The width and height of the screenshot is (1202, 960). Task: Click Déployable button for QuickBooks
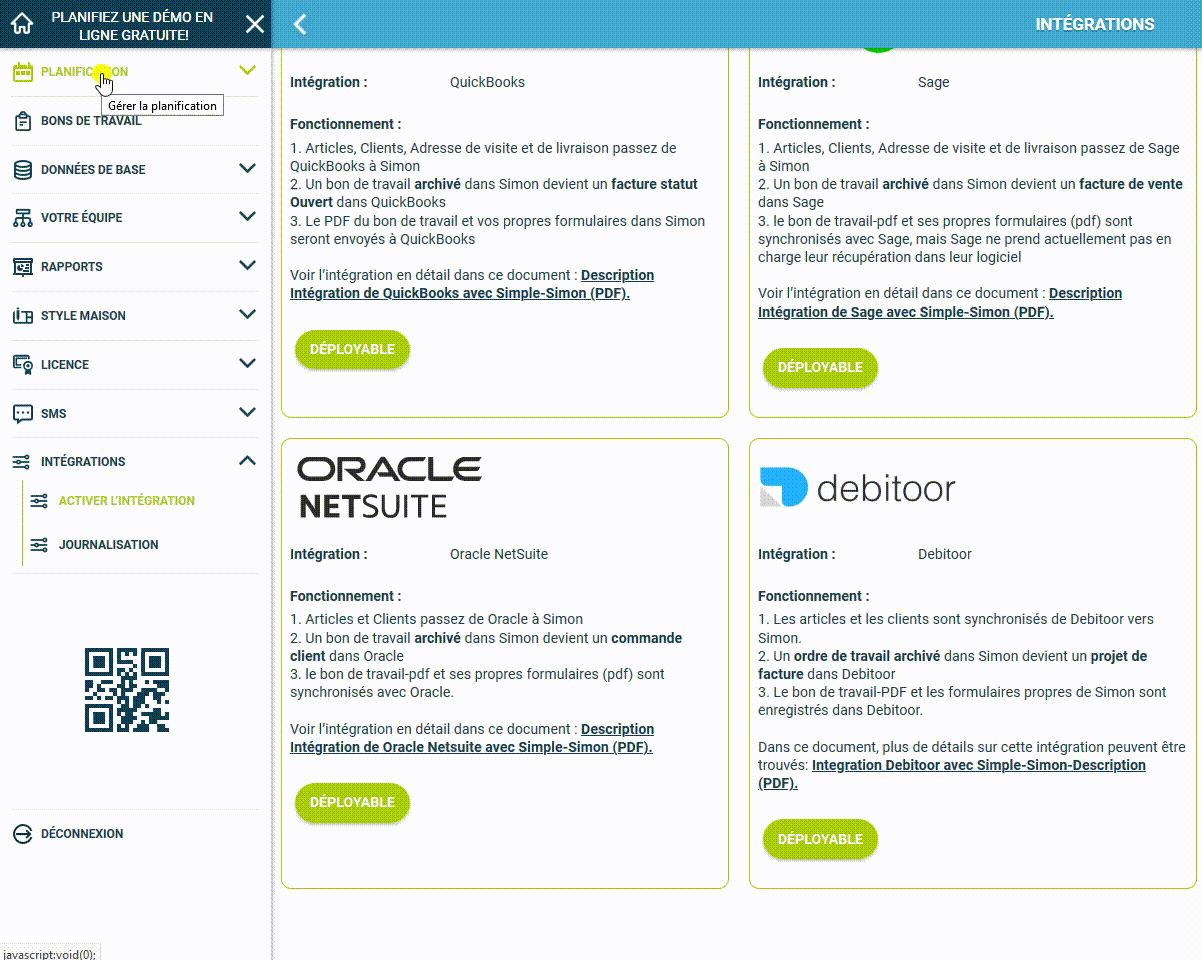coord(352,349)
